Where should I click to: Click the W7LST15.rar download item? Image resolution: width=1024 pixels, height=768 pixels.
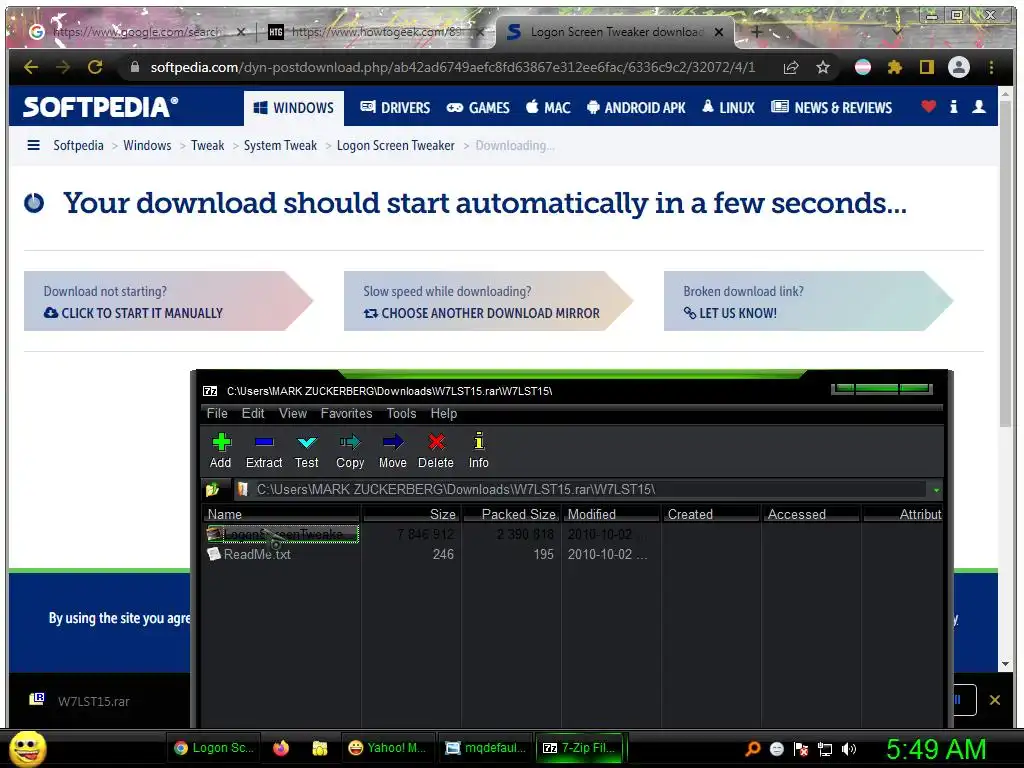93,701
